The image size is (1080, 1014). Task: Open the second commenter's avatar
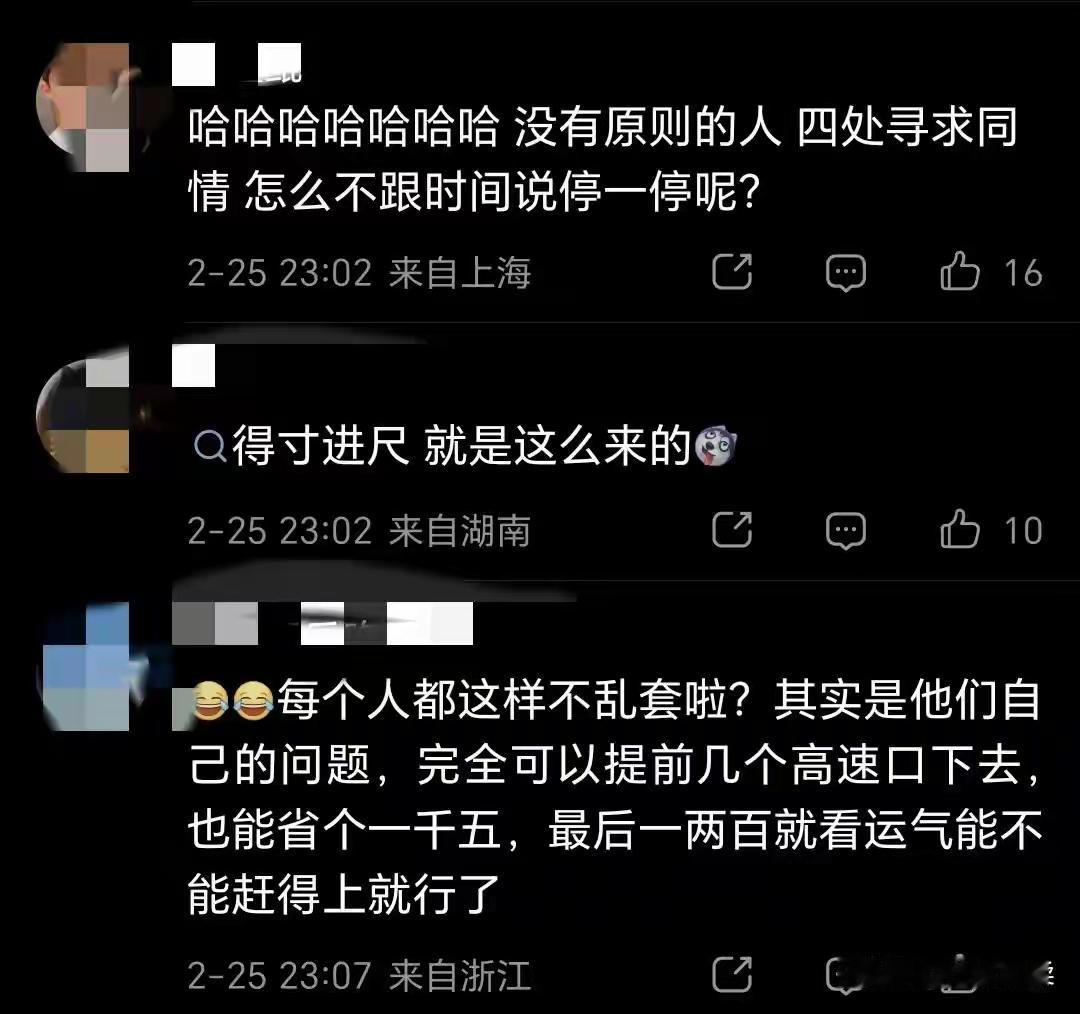[x=83, y=408]
